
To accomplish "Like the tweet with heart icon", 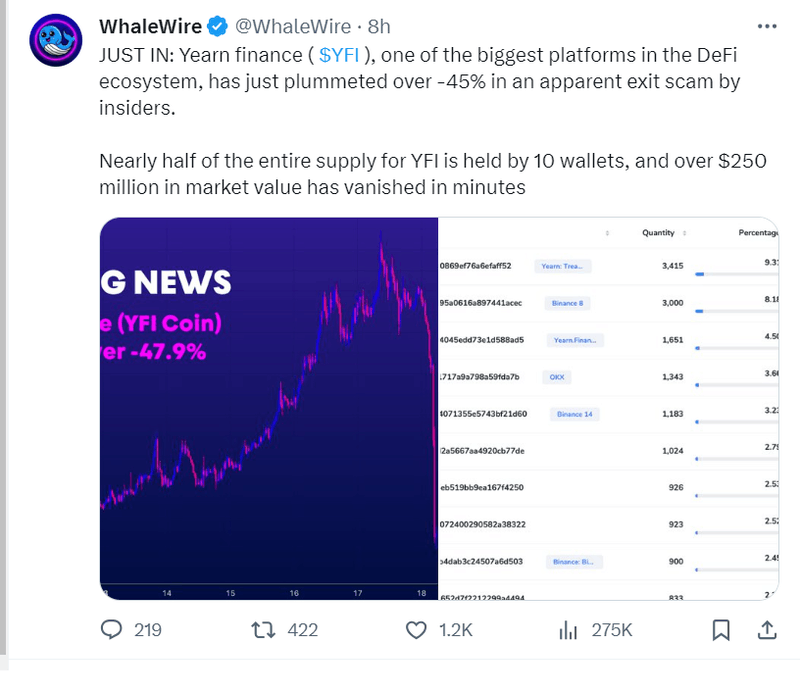I will 416,630.
